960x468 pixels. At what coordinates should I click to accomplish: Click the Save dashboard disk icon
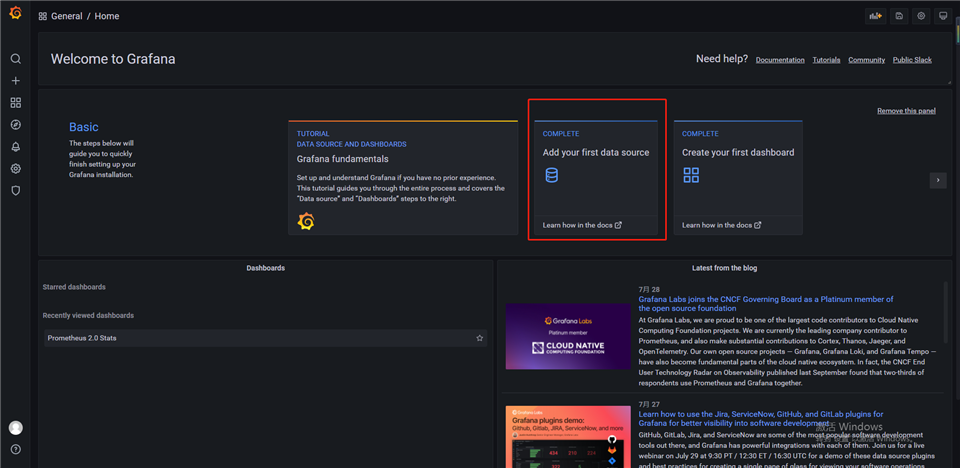point(899,17)
